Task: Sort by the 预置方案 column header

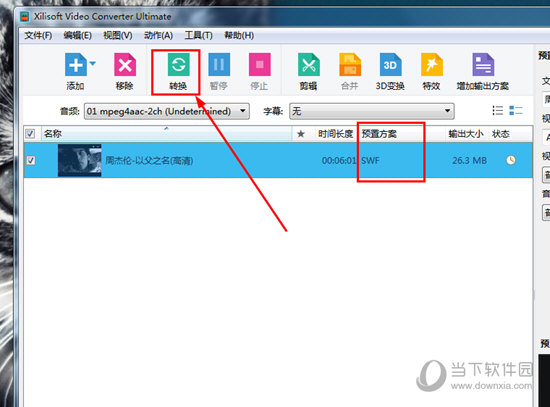Action: point(379,134)
